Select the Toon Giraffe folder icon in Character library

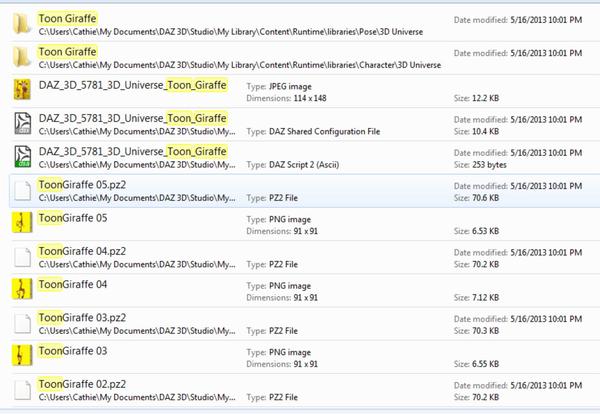[x=22, y=57]
